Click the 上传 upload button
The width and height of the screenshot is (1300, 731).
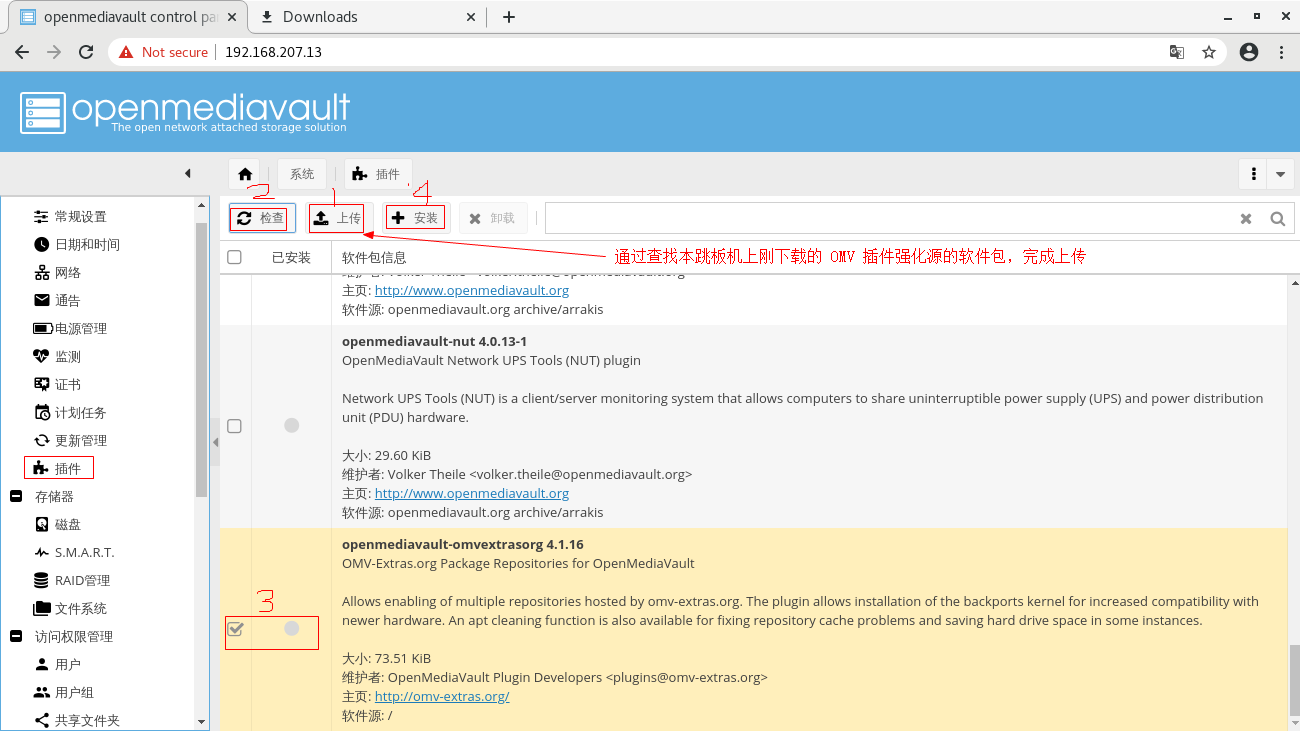(x=337, y=218)
